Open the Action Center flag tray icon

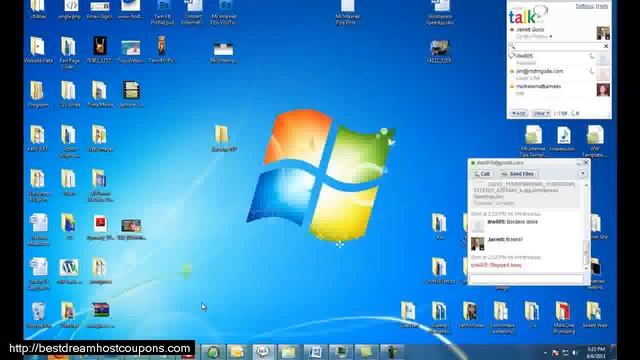coord(555,353)
